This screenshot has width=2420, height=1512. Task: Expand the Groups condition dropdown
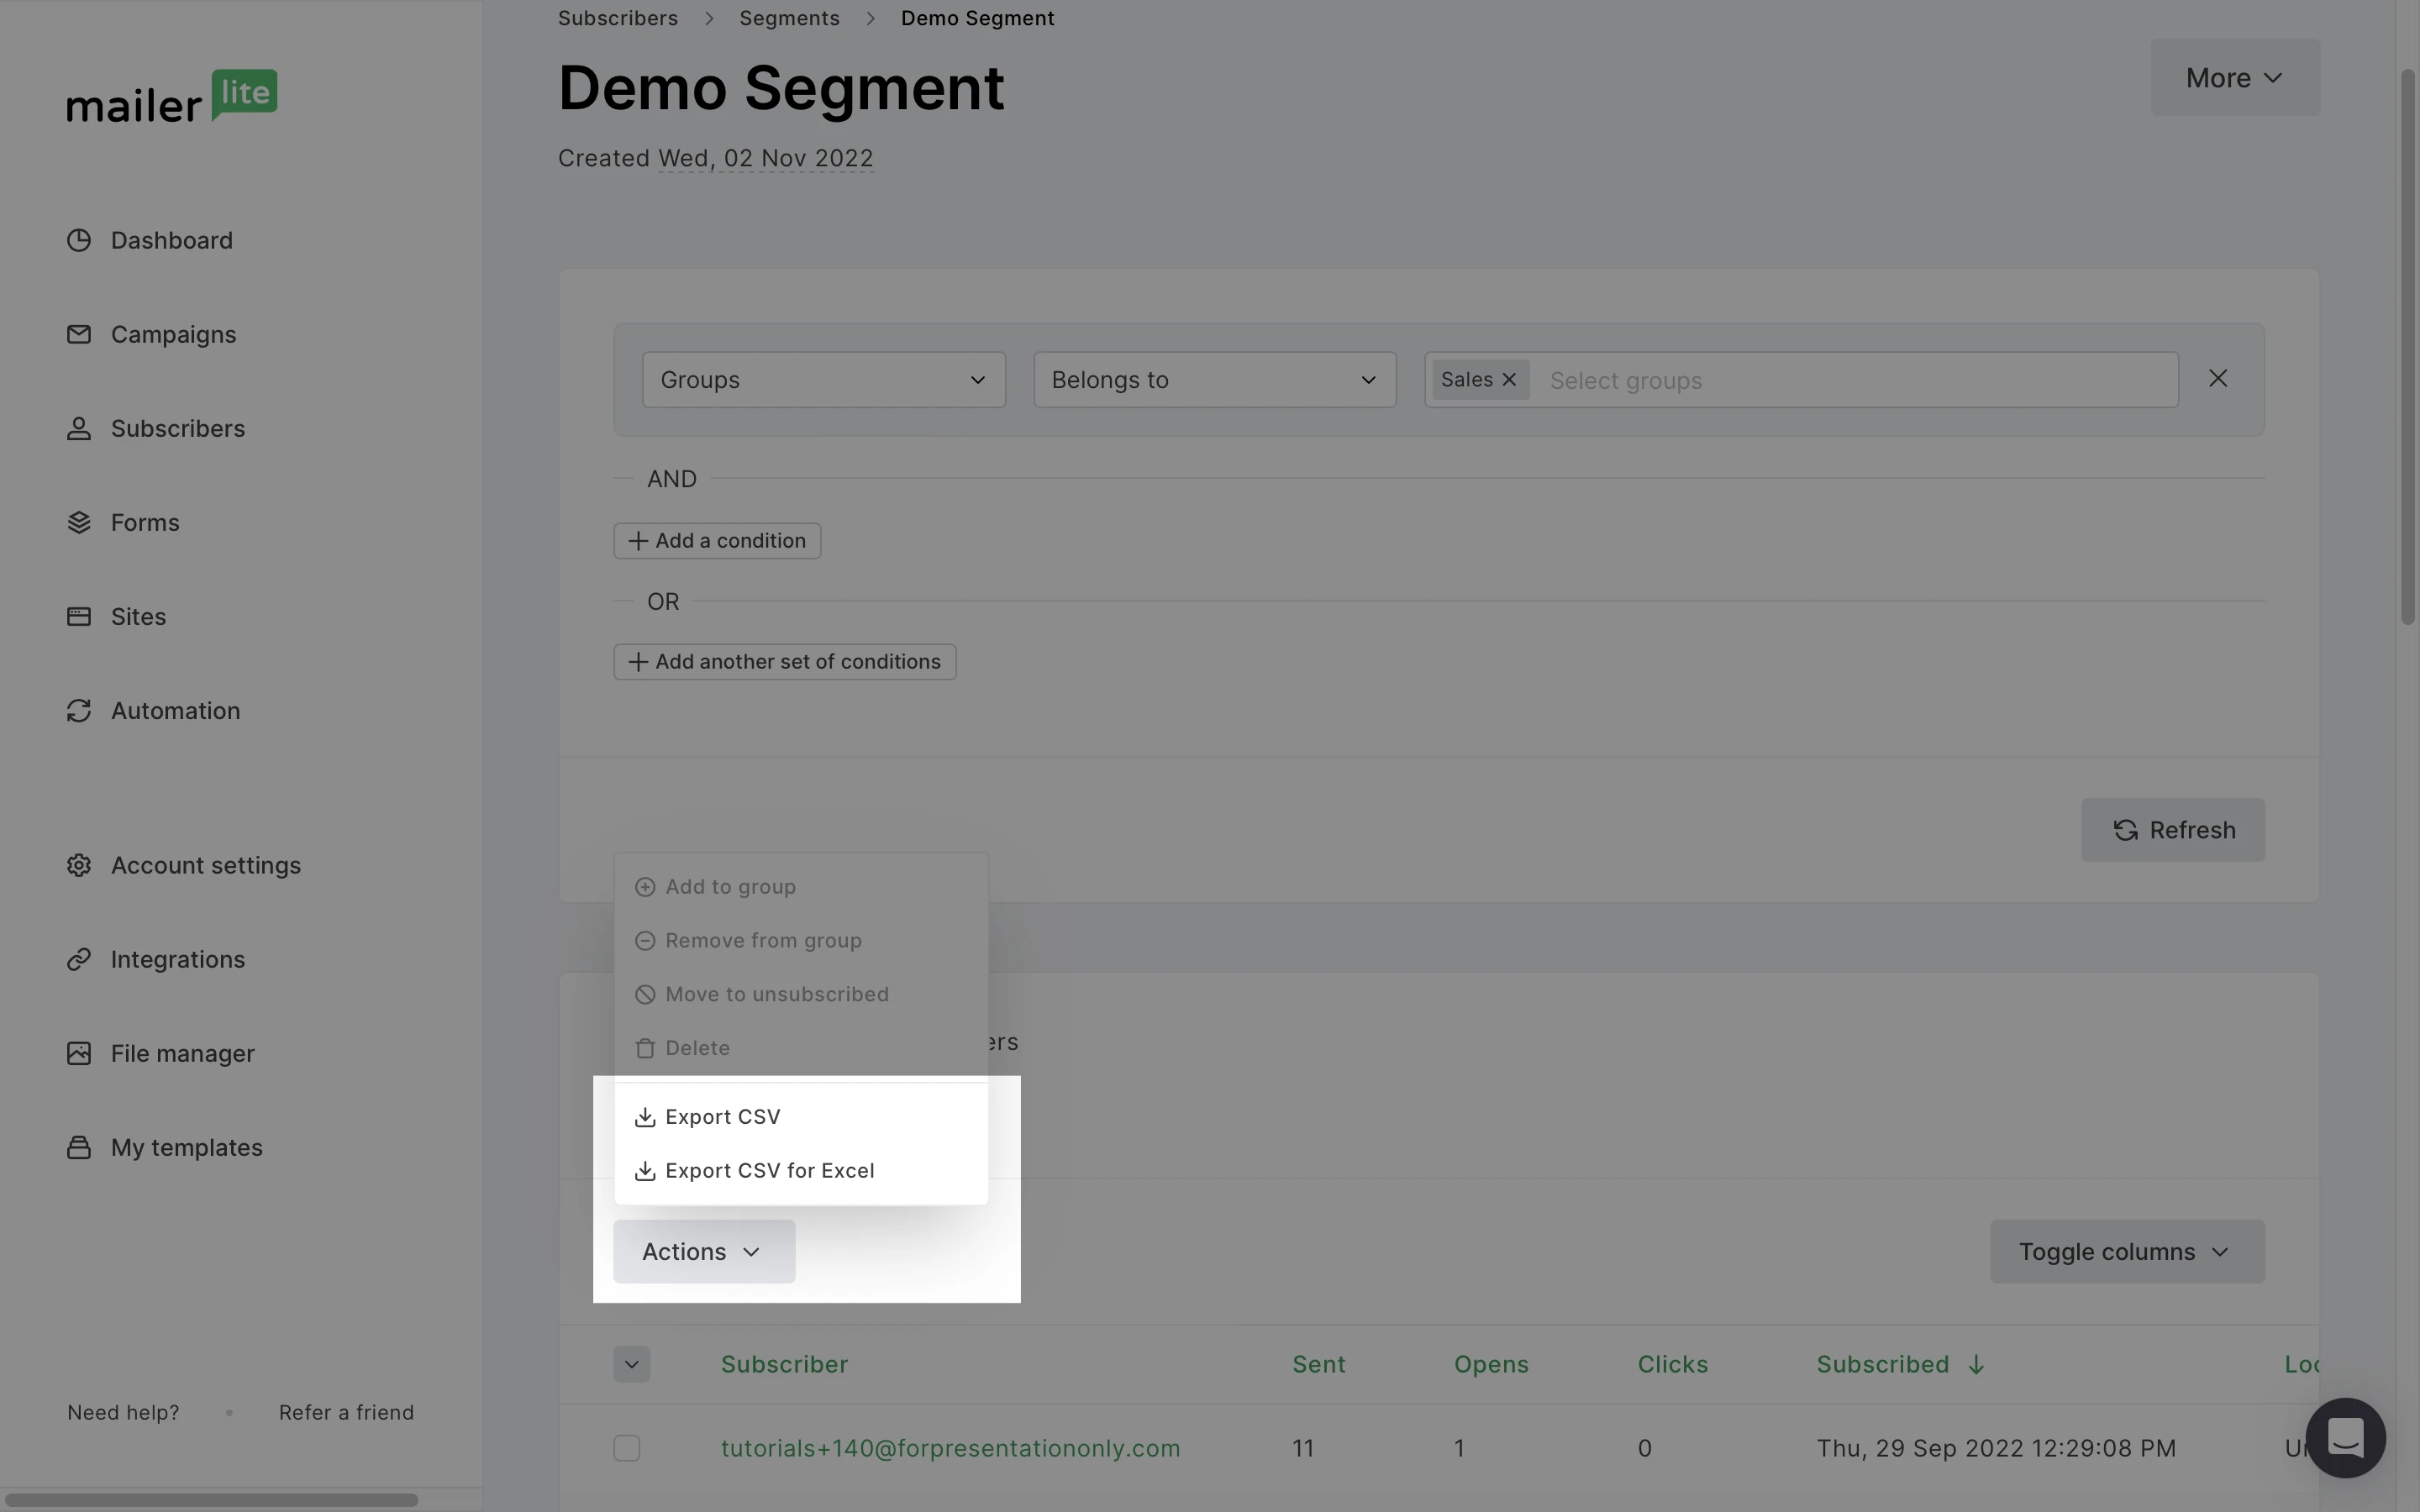[823, 380]
